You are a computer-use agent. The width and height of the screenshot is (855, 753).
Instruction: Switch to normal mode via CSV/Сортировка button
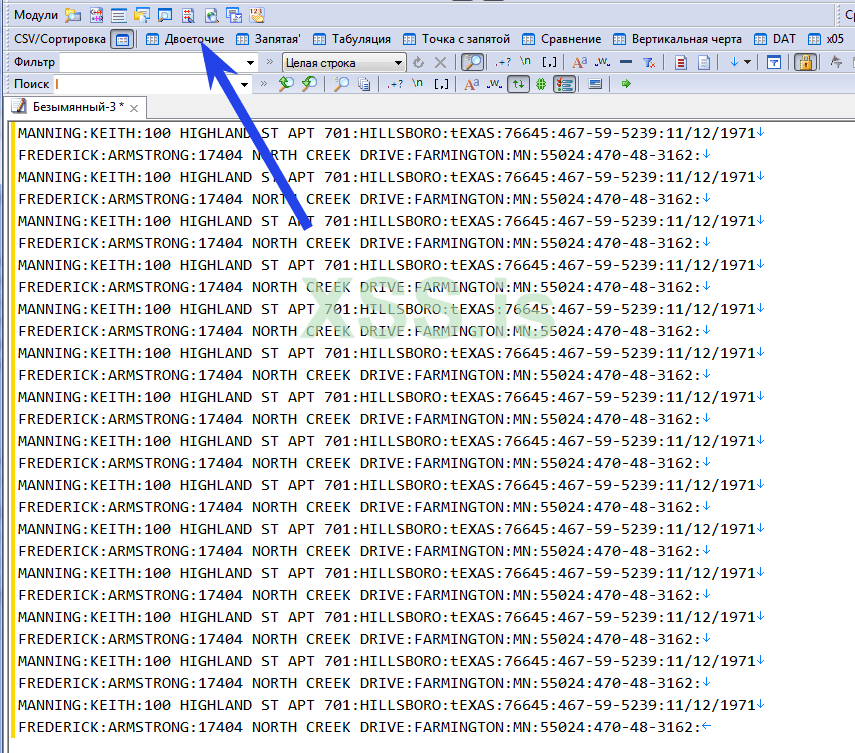pyautogui.click(x=122, y=39)
